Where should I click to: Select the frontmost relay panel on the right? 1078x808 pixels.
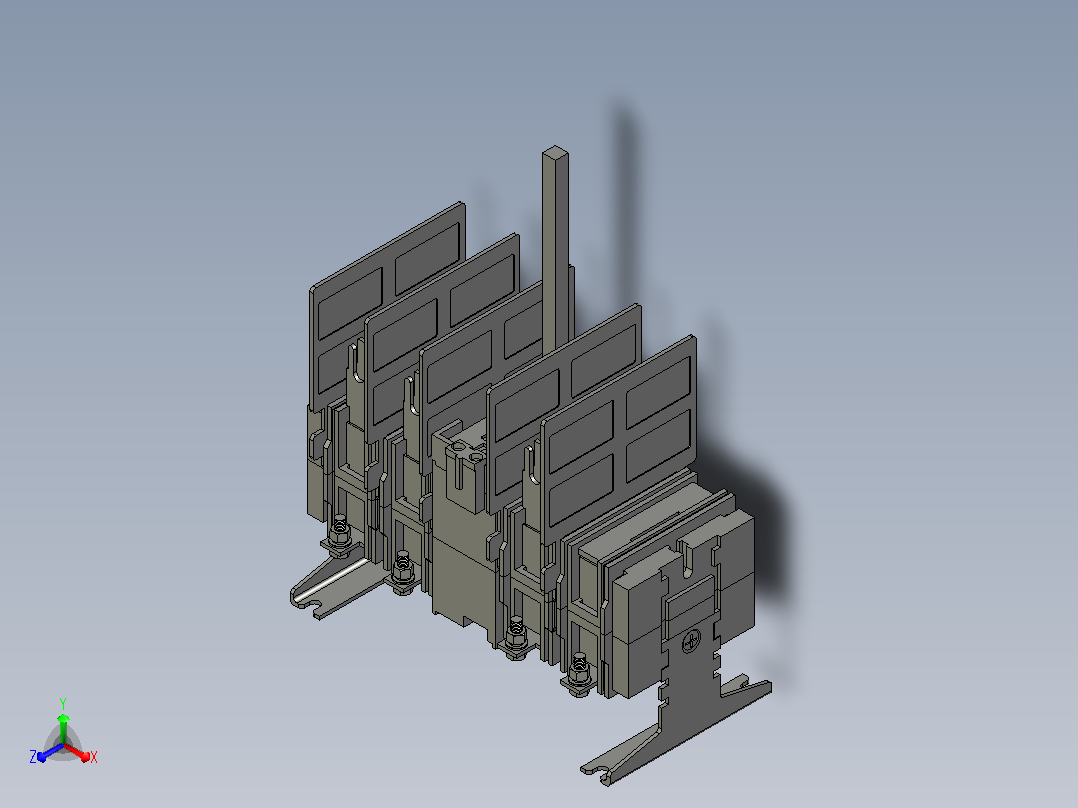click(x=619, y=439)
